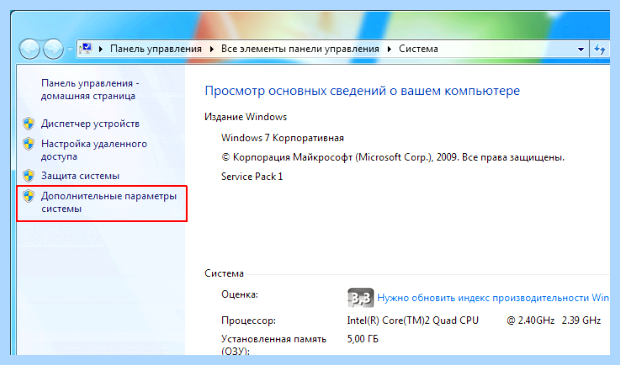Click the Forward navigation arrow button
The width and height of the screenshot is (620, 365).
pyautogui.click(x=53, y=49)
